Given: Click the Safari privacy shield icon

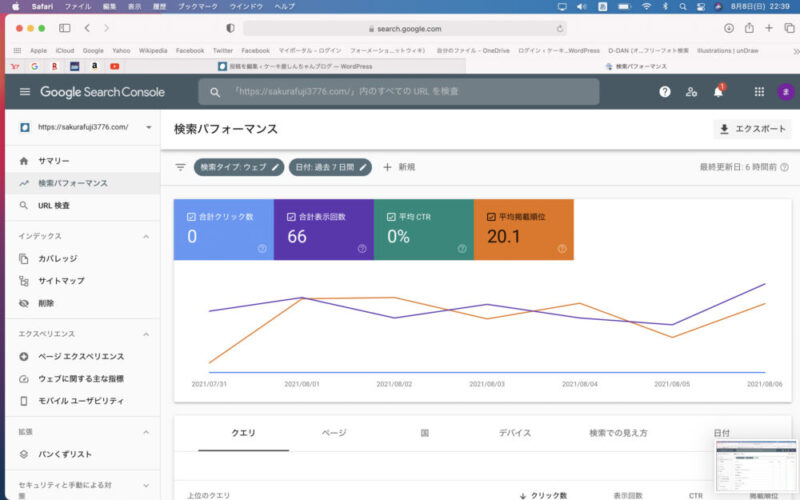Looking at the screenshot, I should [230, 28].
